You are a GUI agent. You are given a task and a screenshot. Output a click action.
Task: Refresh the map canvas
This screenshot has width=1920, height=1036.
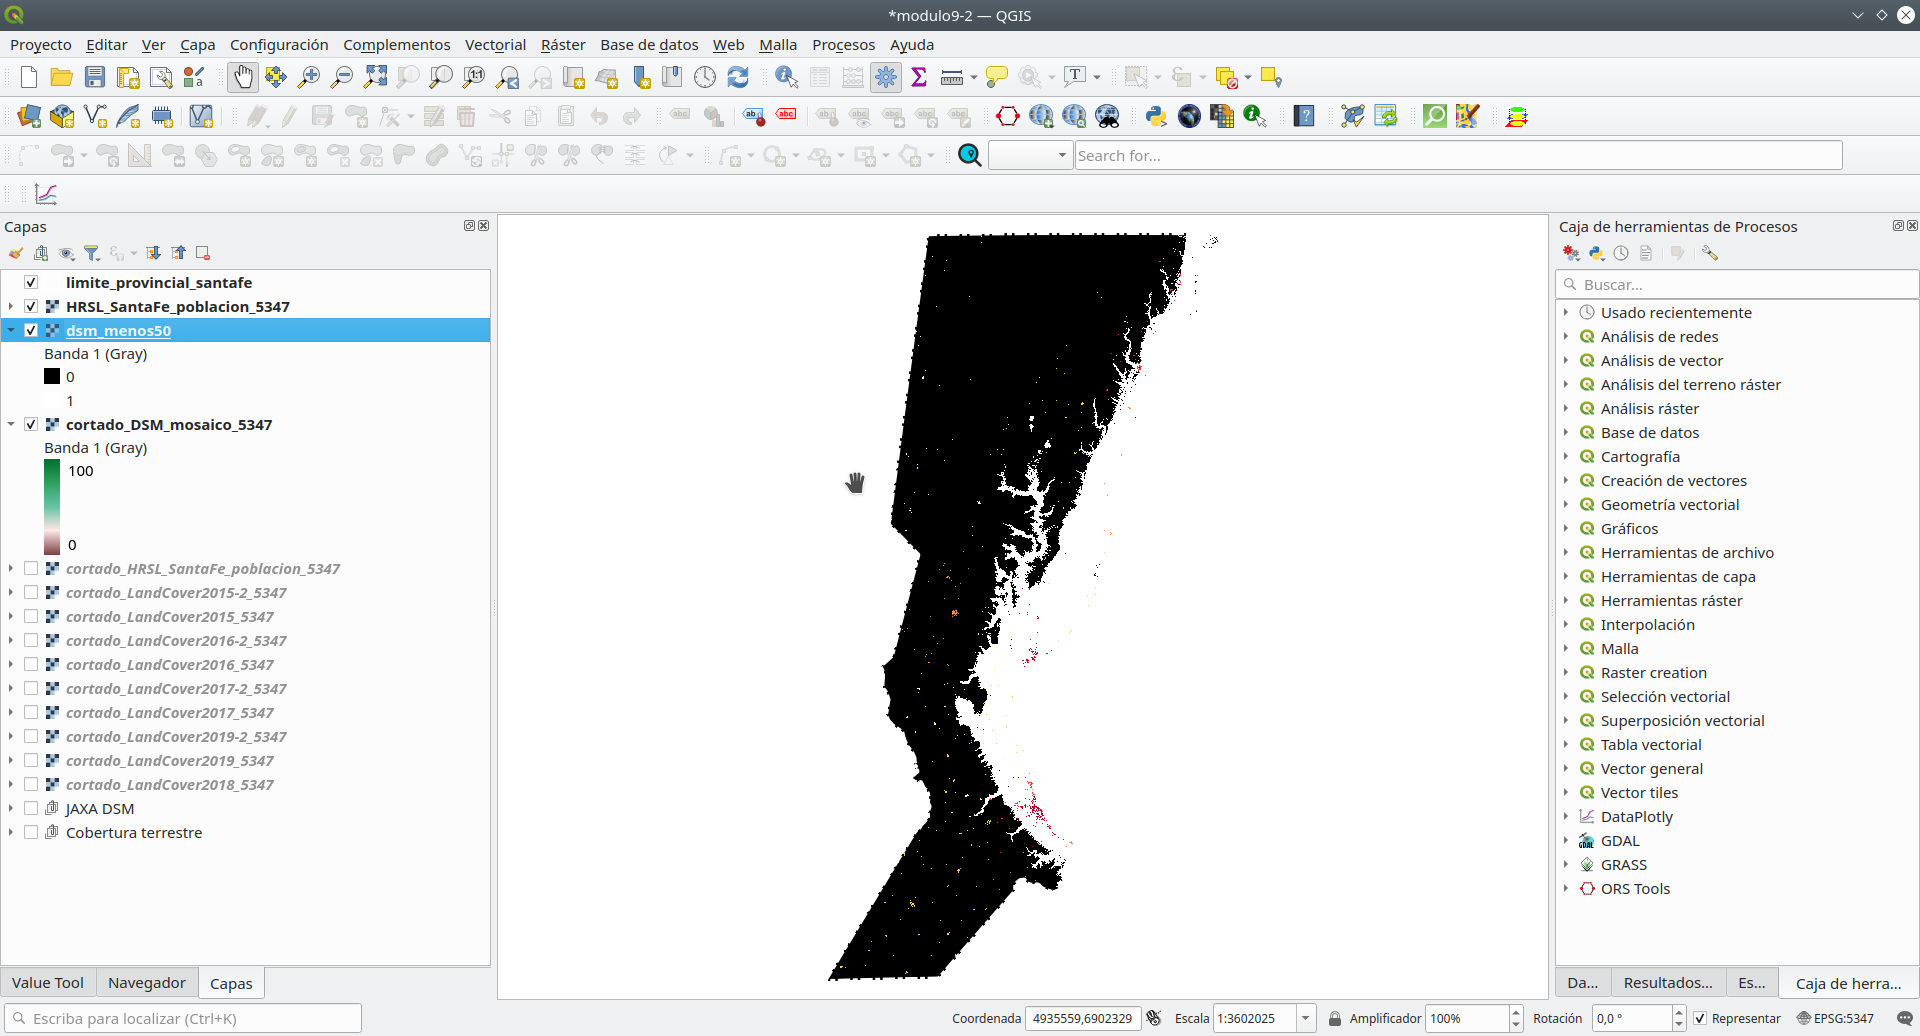[x=738, y=77]
